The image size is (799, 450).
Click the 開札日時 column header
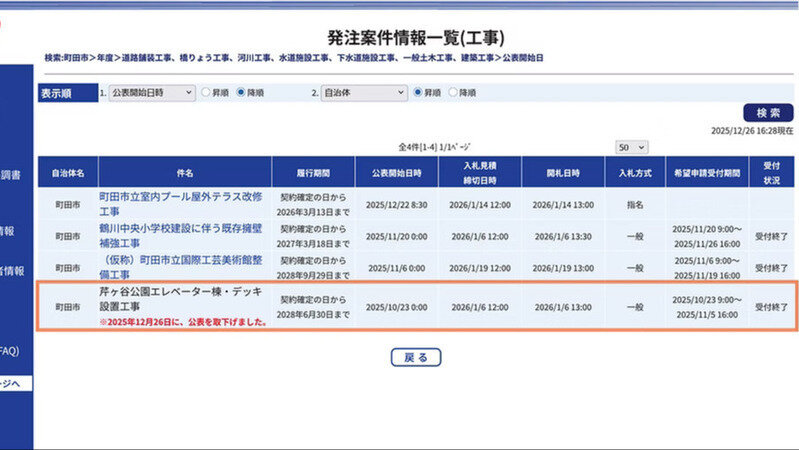564,172
